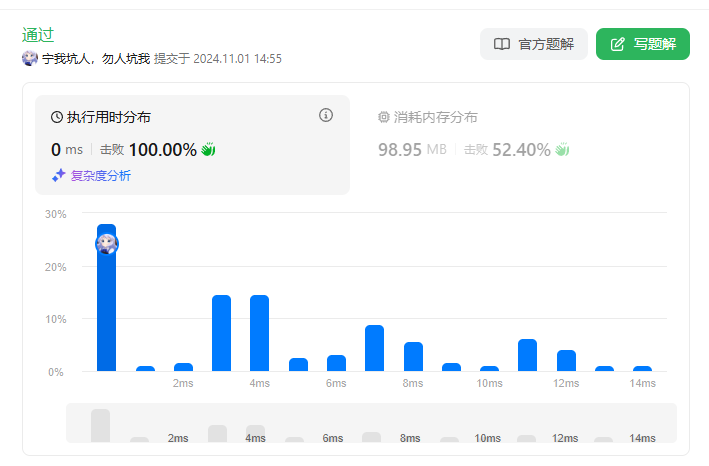Image resolution: width=709 pixels, height=466 pixels.
Task: Click the user avatar beside the username
Action: [x=30, y=59]
